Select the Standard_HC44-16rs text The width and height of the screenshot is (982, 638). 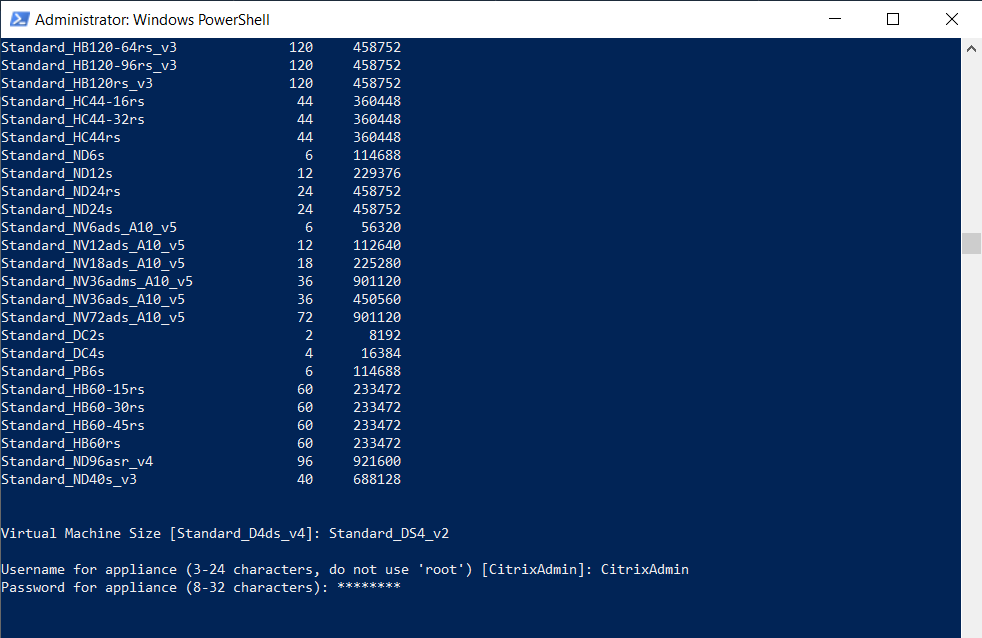(x=73, y=101)
